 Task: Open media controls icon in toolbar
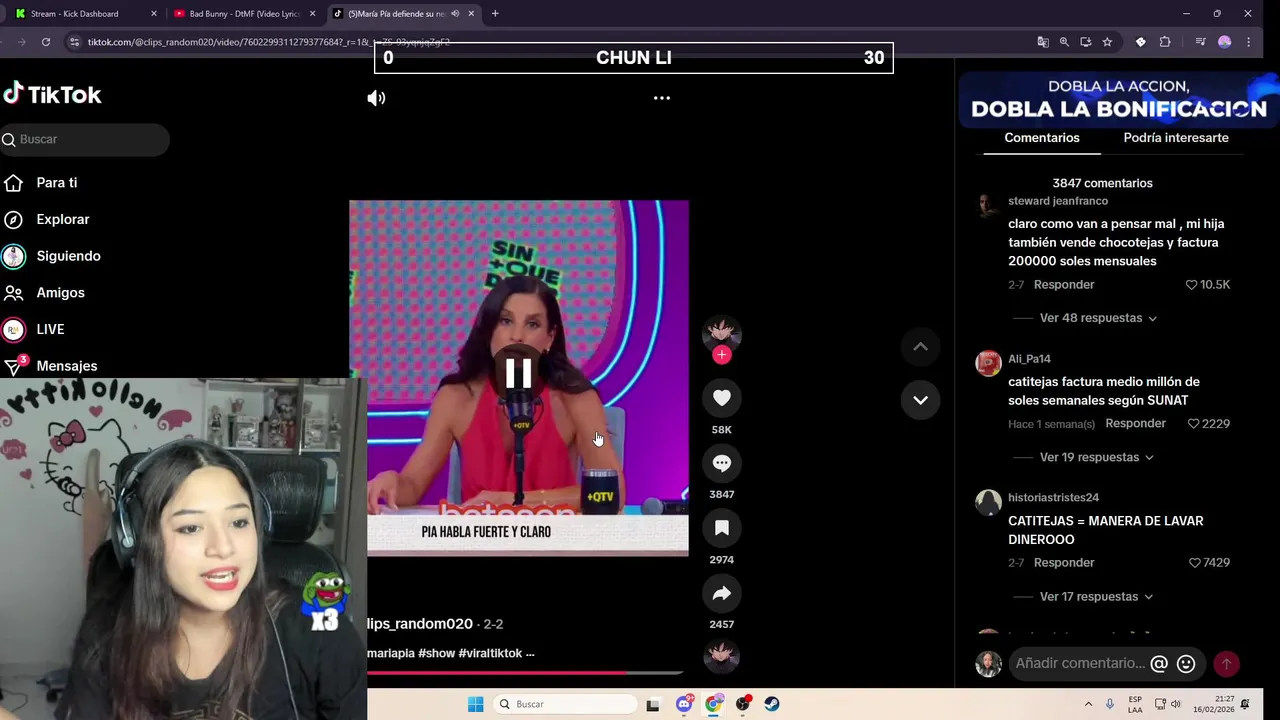pyautogui.click(x=1200, y=42)
